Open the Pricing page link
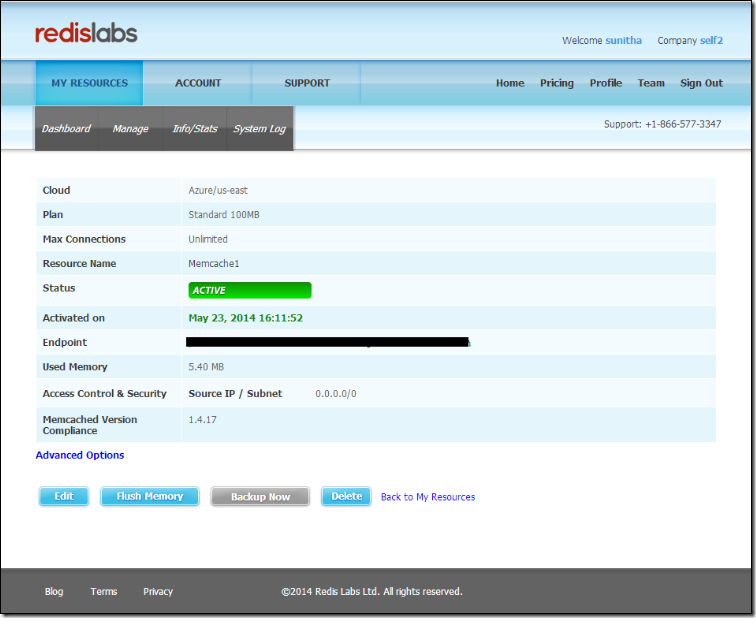Image resolution: width=756 pixels, height=618 pixels. pyautogui.click(x=557, y=83)
